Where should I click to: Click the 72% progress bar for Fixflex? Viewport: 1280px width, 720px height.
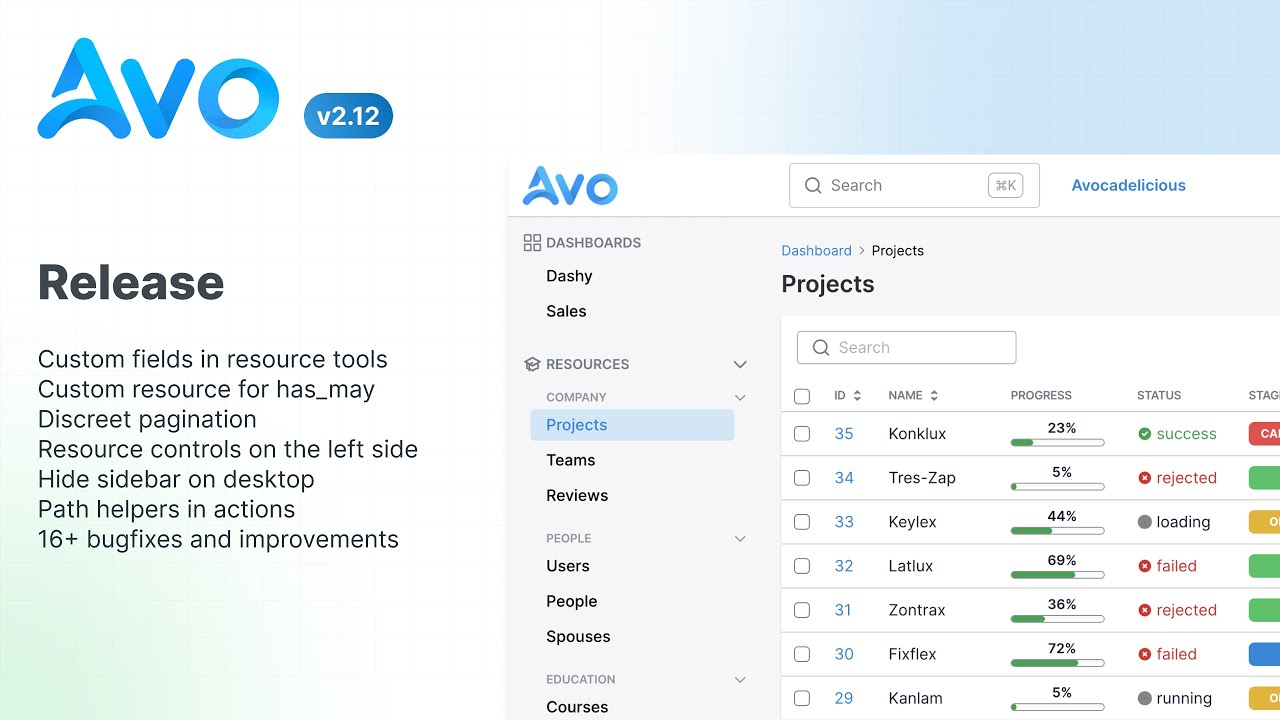click(1058, 662)
